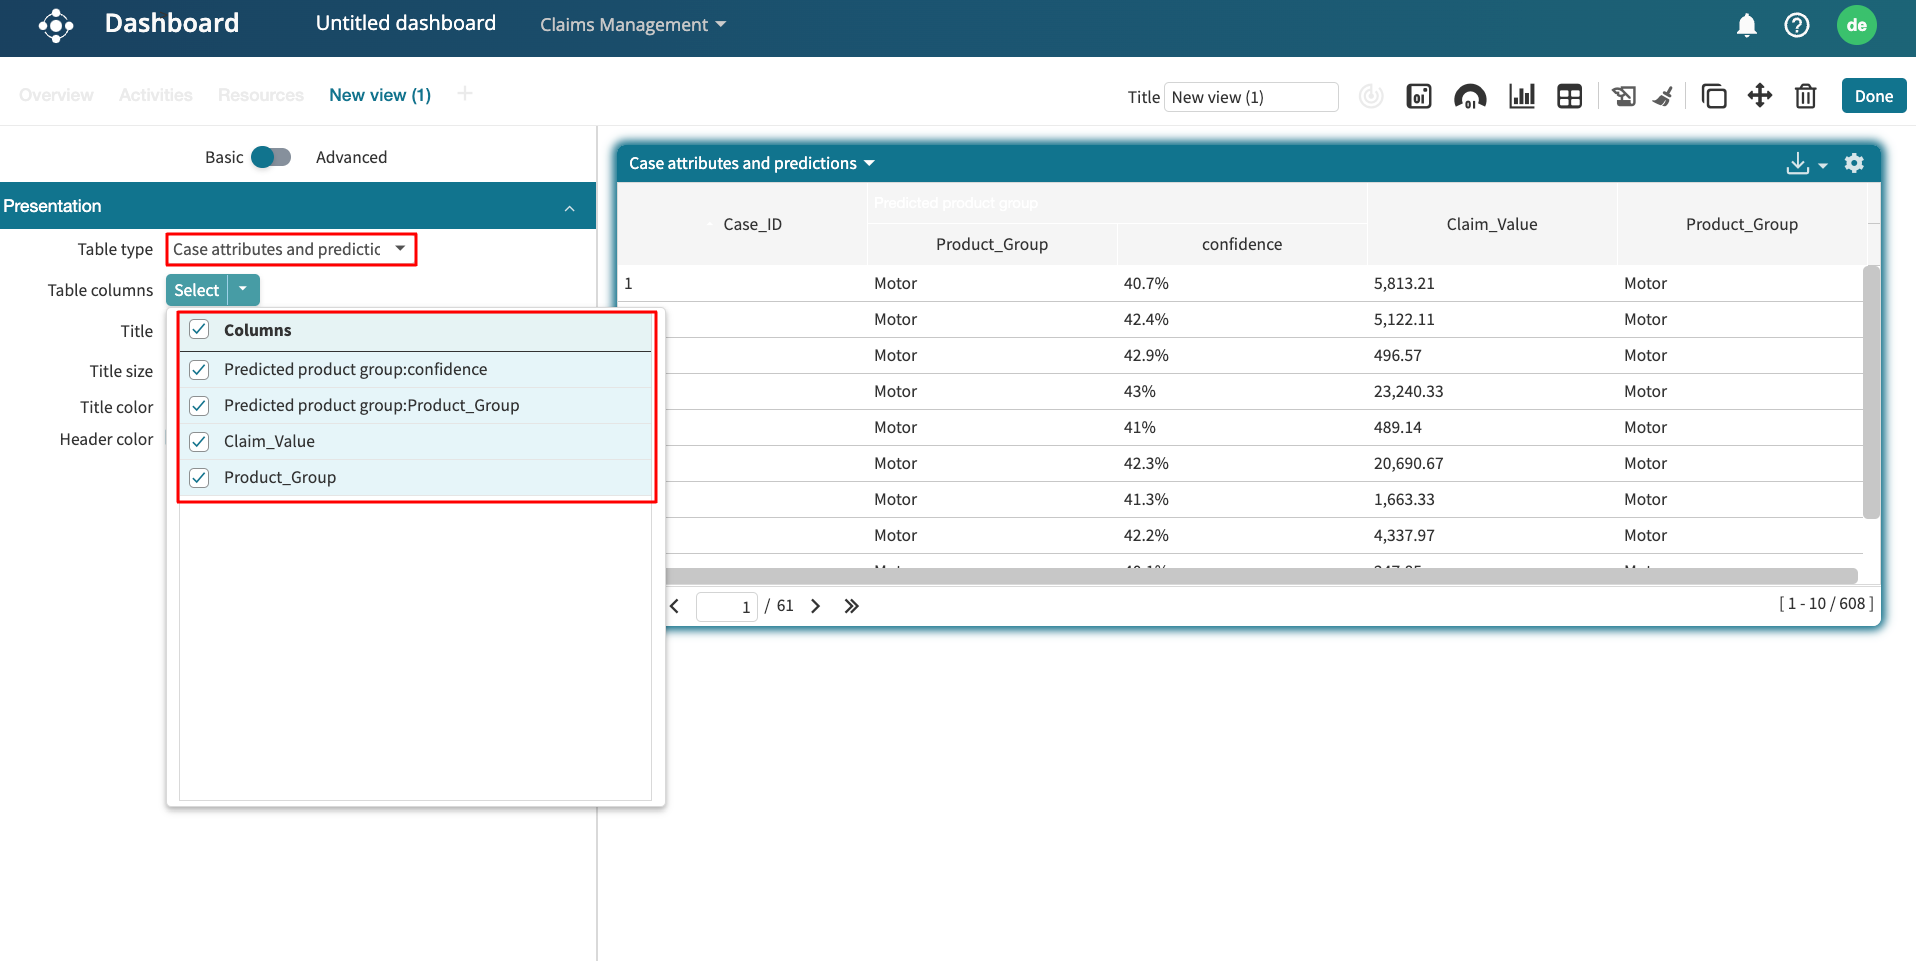Collapse the Presentation section
This screenshot has height=961, width=1916.
[569, 207]
